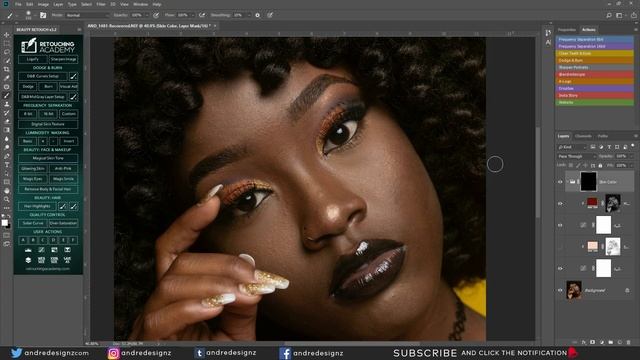
Task: Toggle layer filter on/off switch
Action: [633, 146]
